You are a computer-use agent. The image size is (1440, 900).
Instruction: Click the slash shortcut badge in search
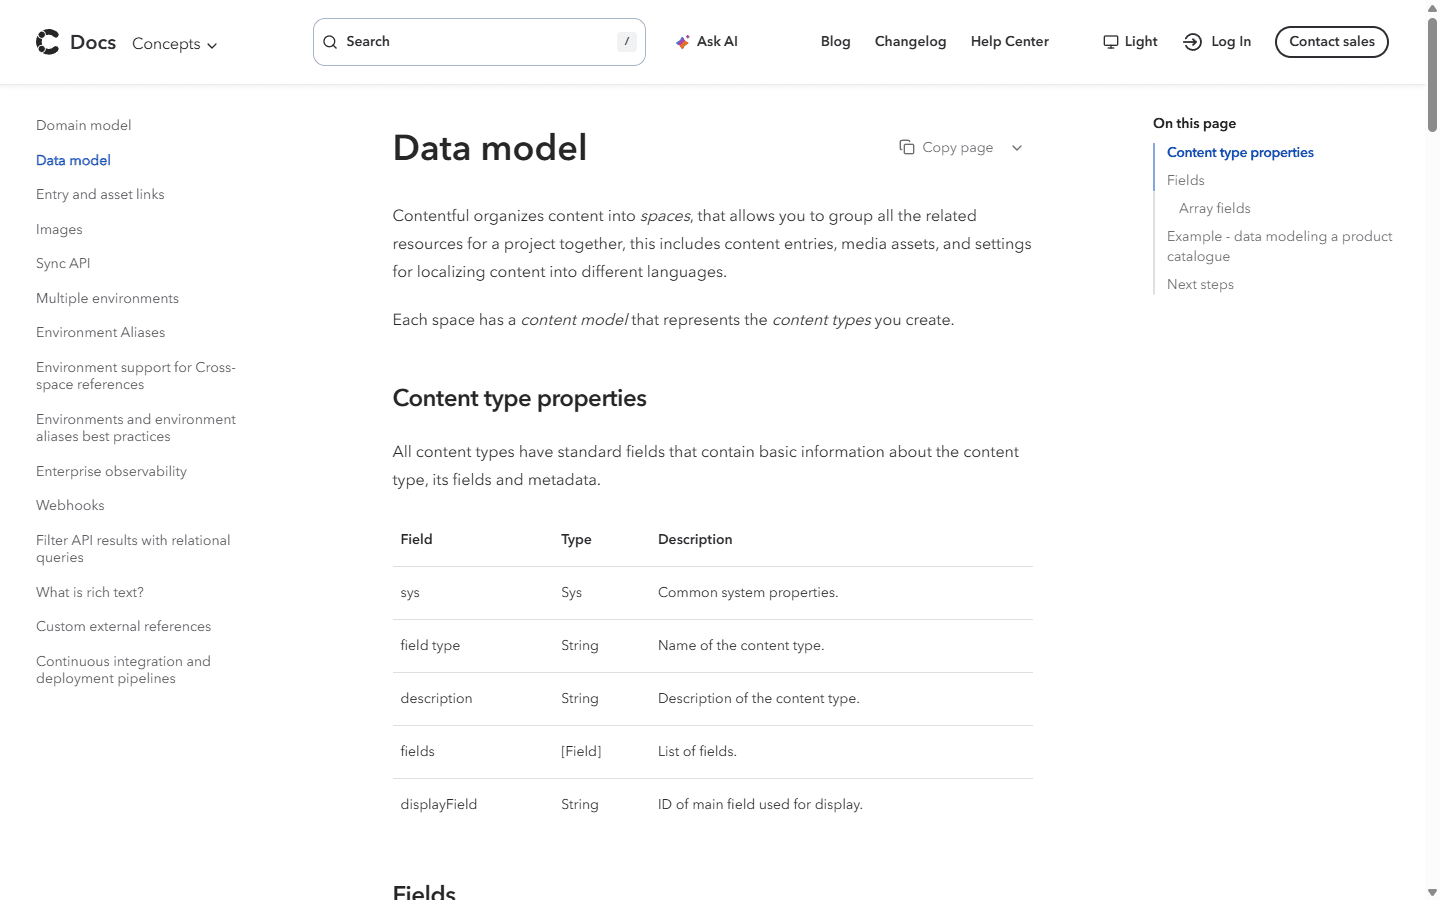click(x=626, y=42)
